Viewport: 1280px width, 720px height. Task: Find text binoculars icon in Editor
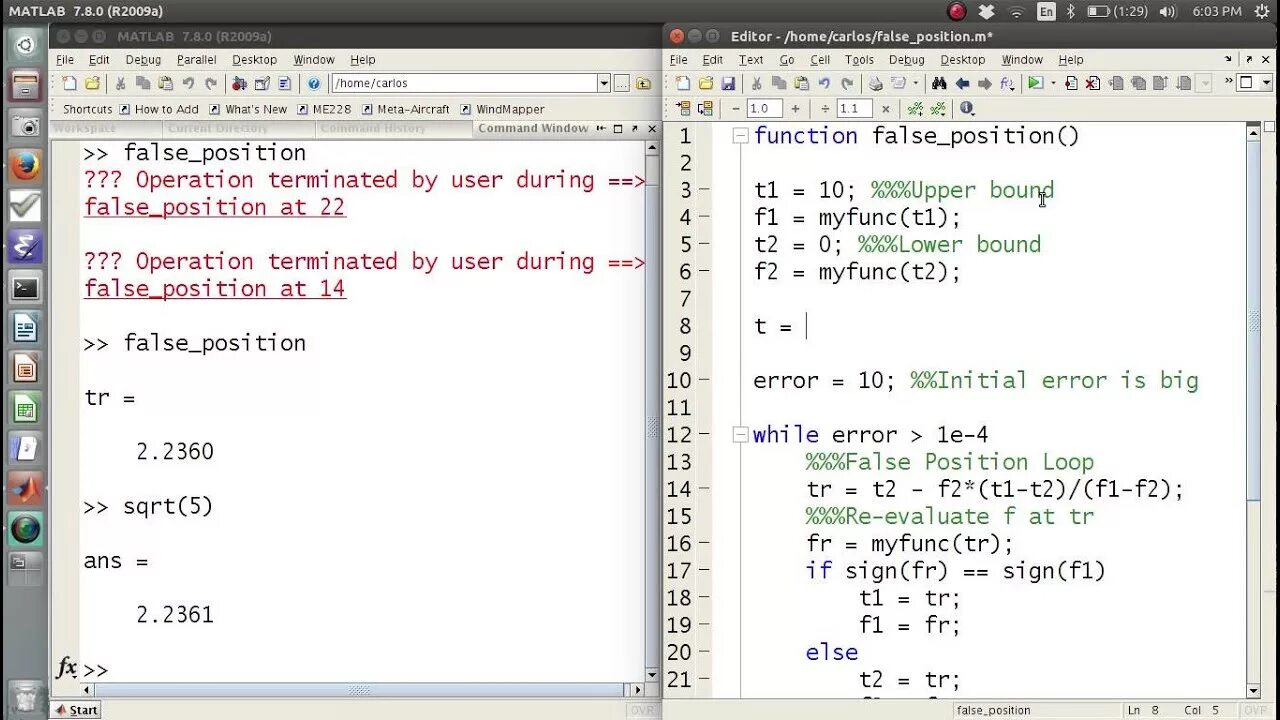[938, 83]
